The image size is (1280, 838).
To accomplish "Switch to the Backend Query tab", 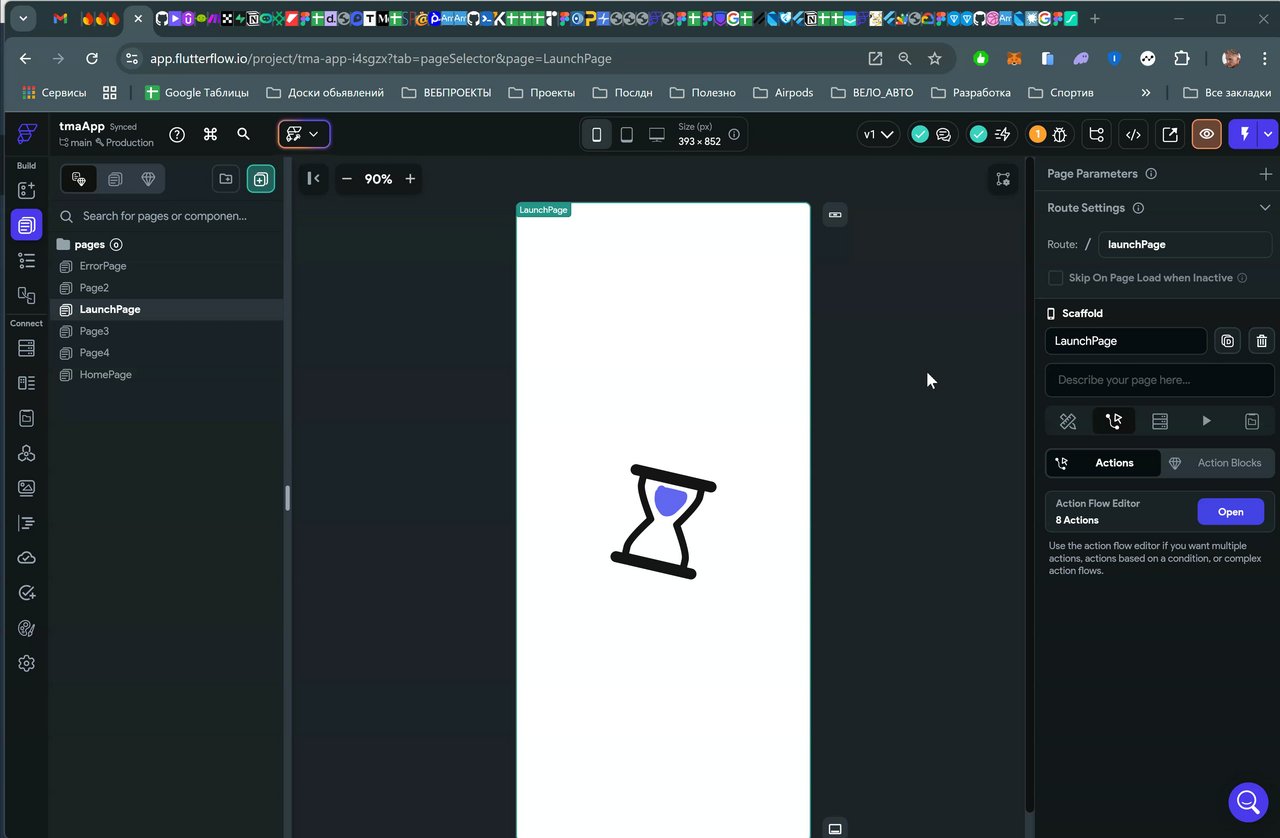I will (x=1160, y=422).
